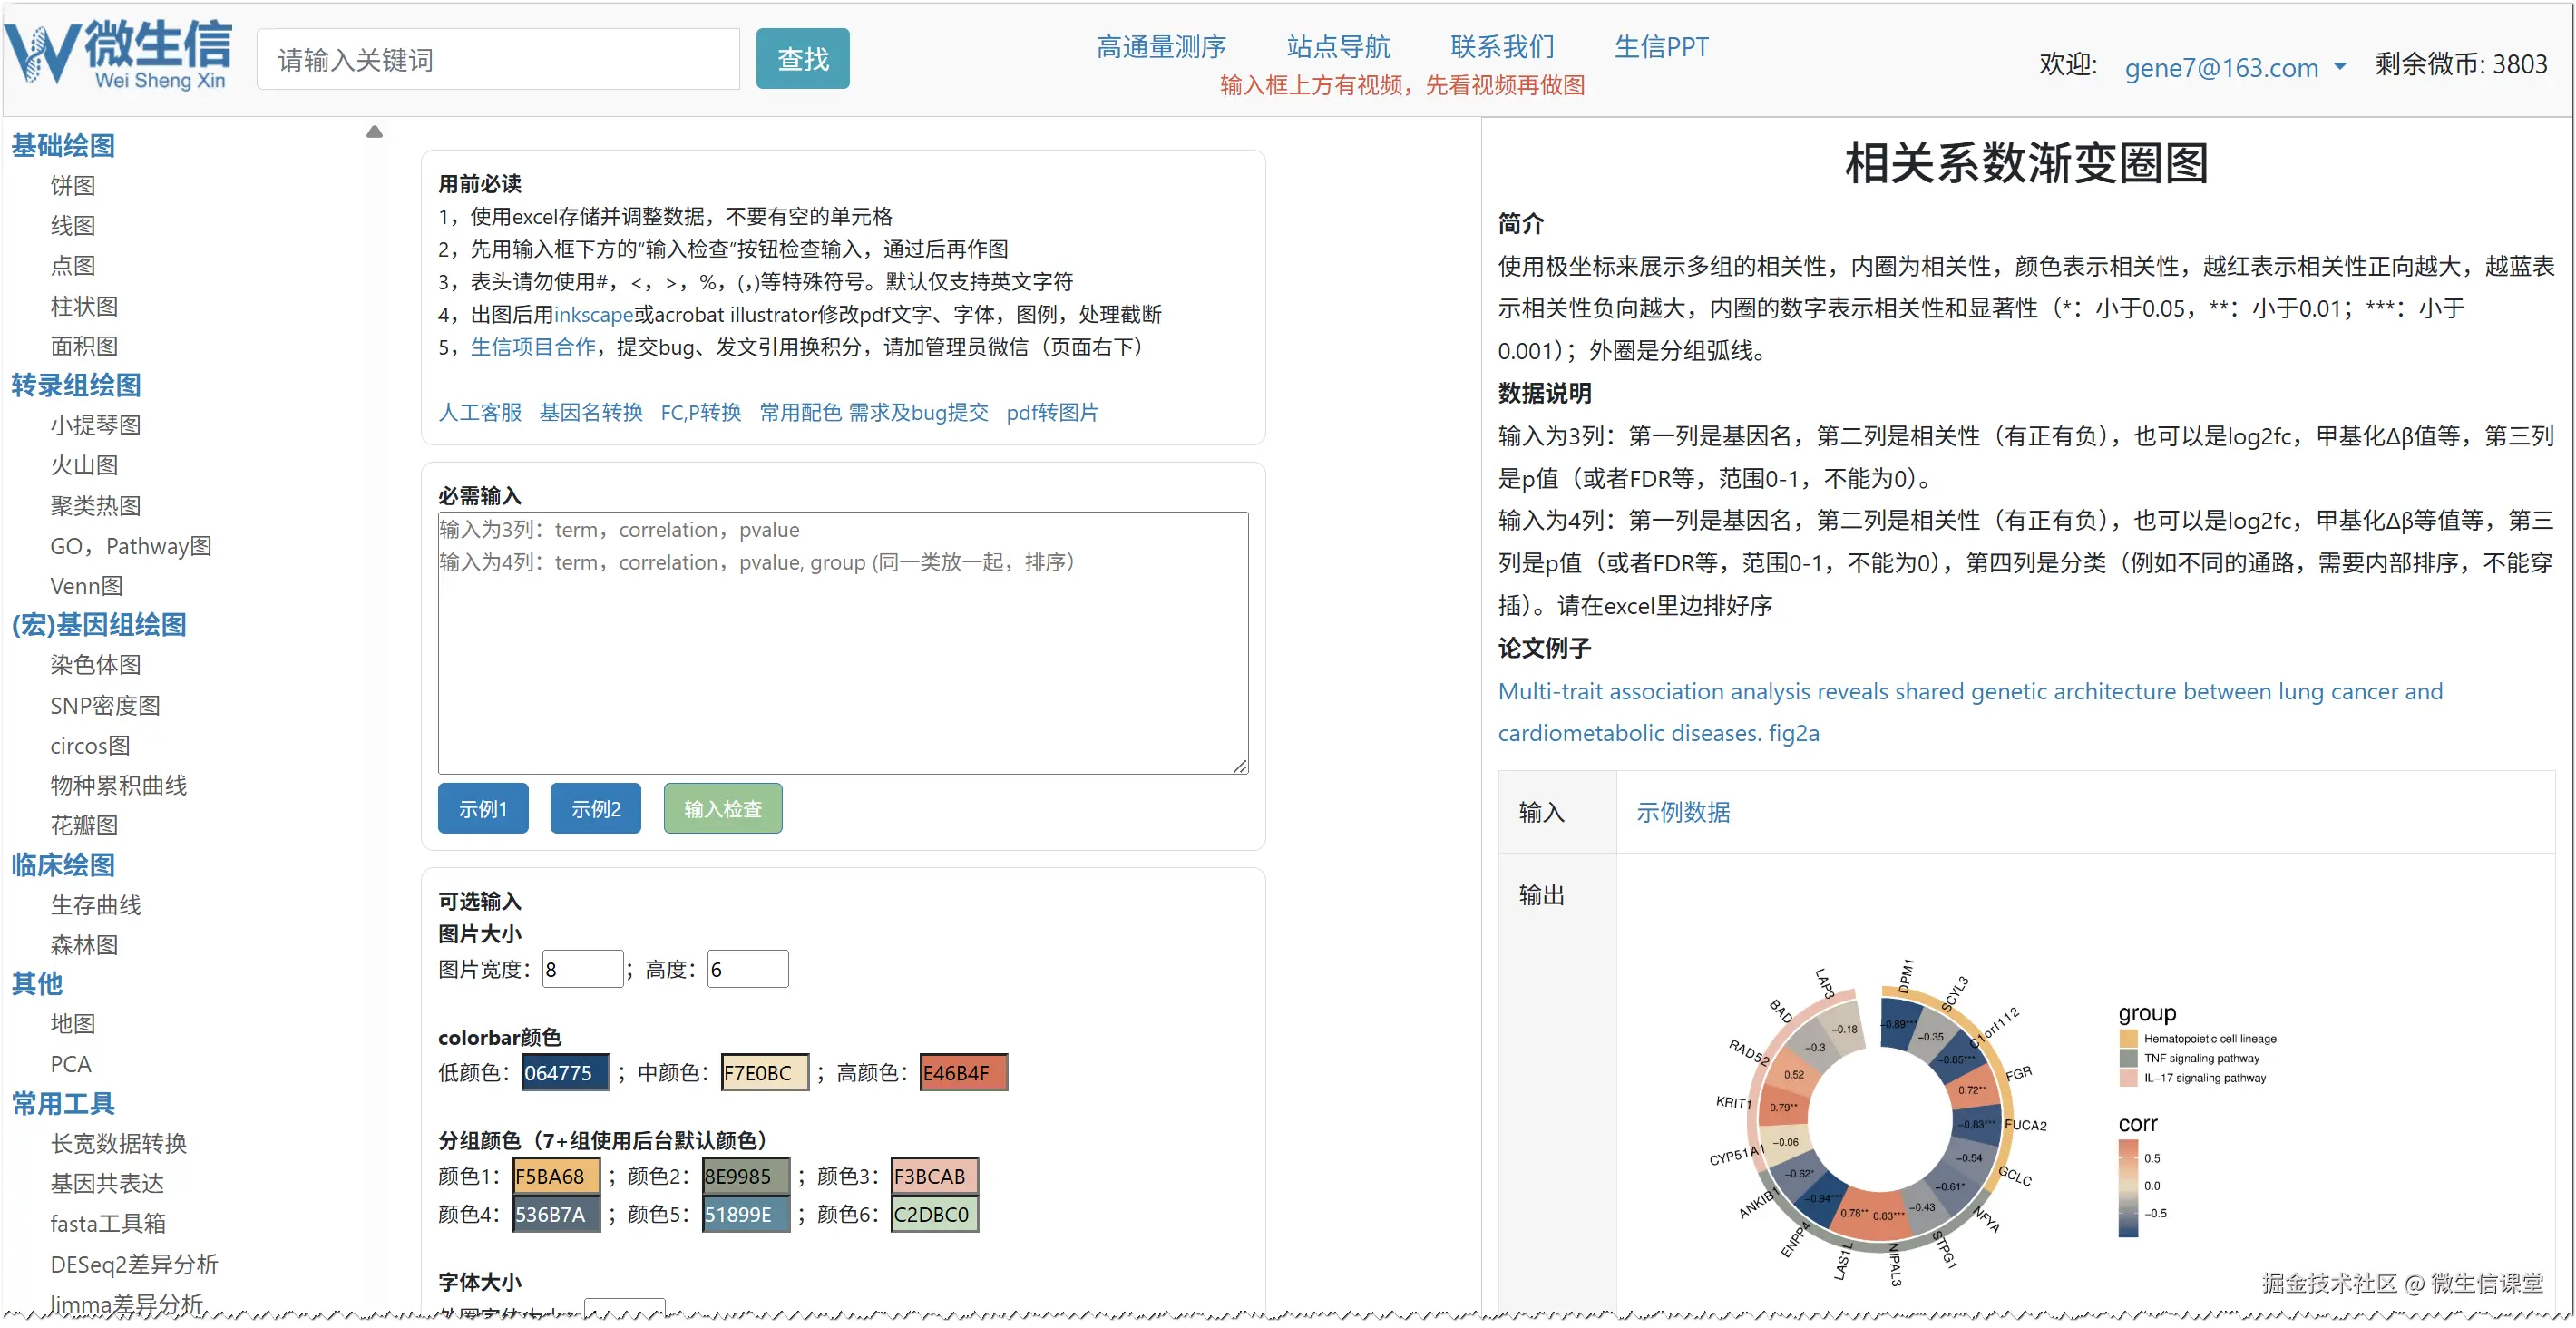Image resolution: width=2576 pixels, height=1328 pixels.
Task: Load example data with 示例1 button
Action: 482,808
